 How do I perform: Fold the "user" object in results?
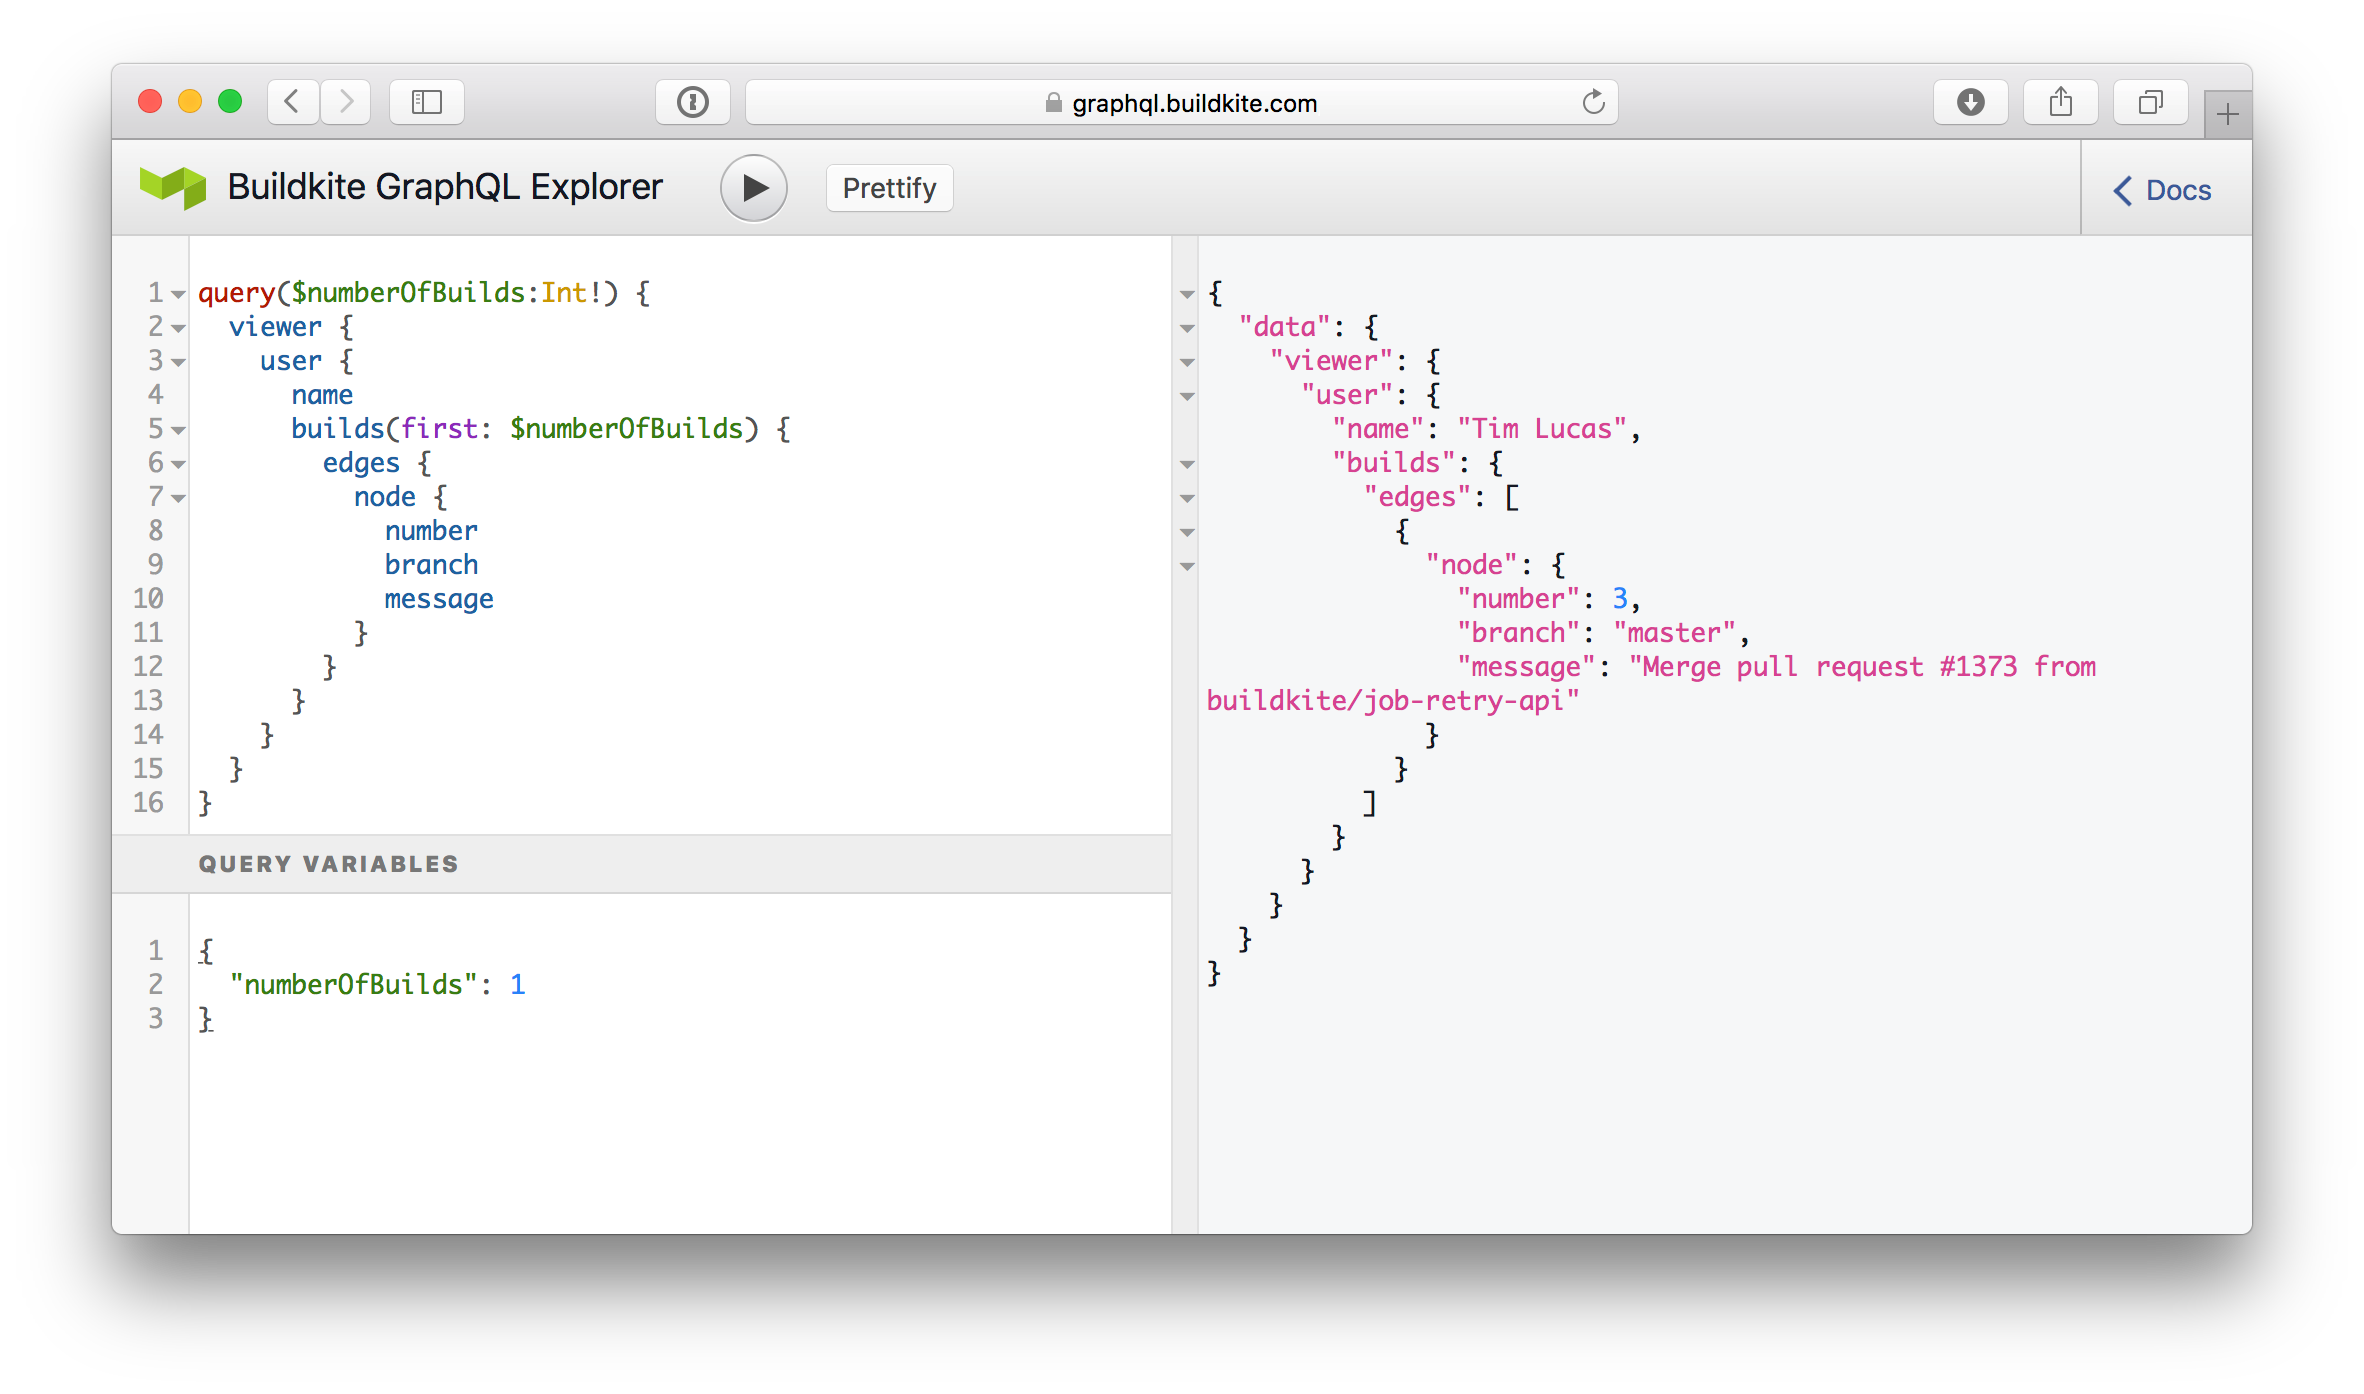pyautogui.click(x=1187, y=396)
